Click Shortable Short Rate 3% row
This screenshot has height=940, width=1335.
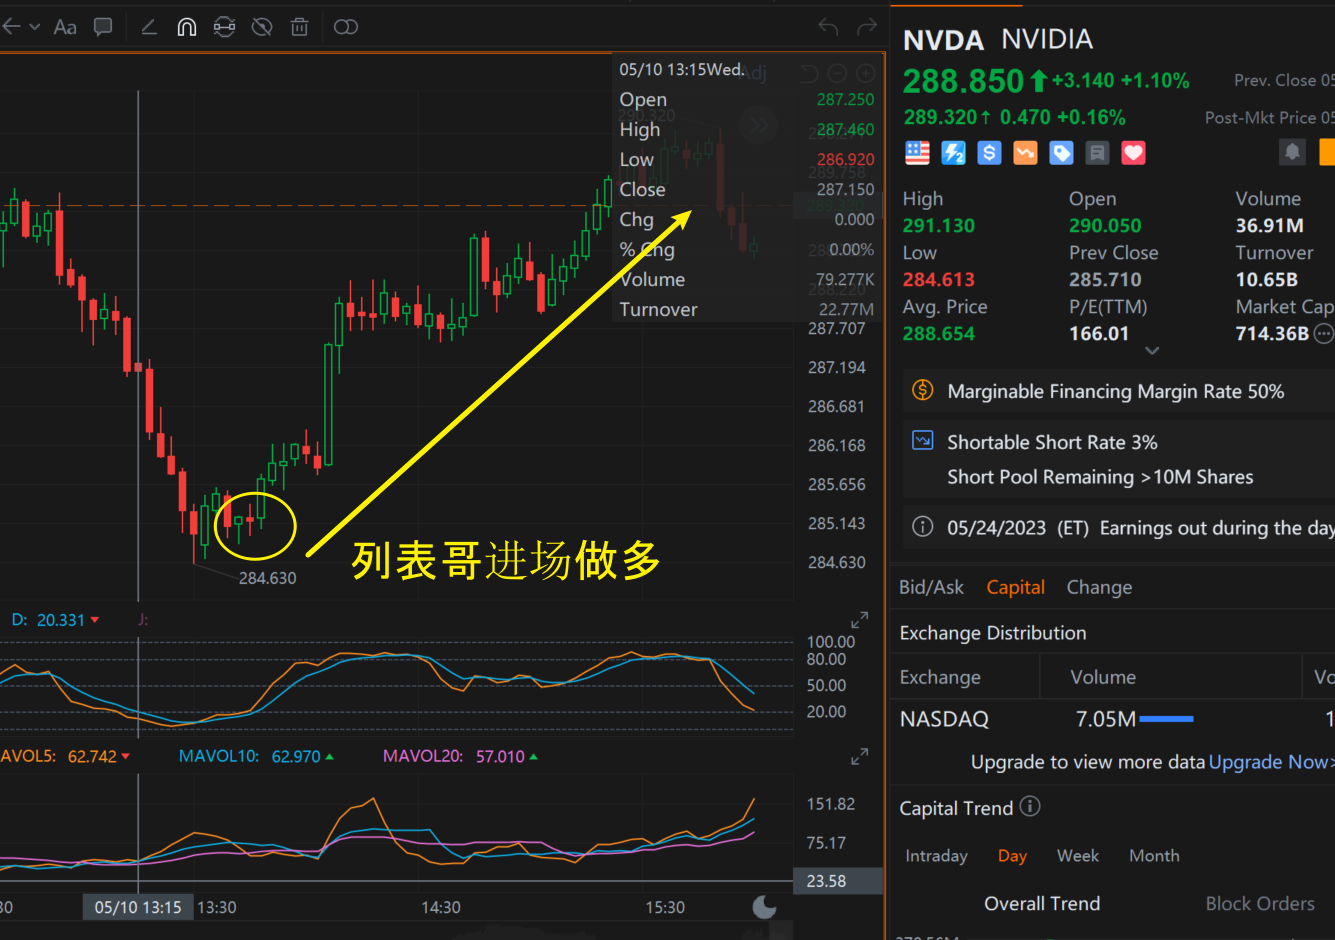[x=1119, y=459]
